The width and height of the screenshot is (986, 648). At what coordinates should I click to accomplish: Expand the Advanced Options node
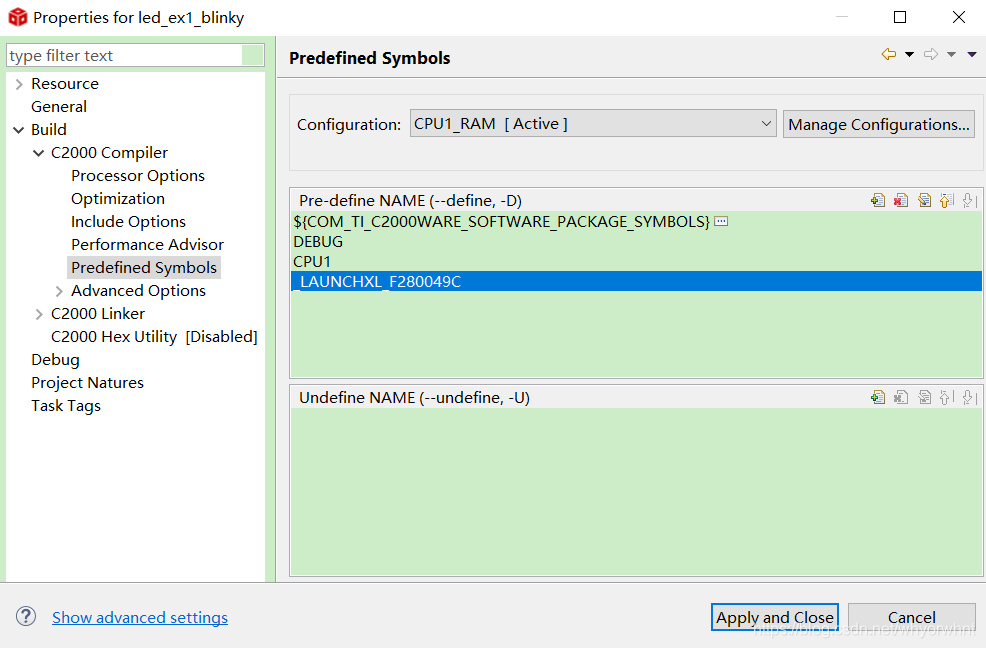point(59,291)
